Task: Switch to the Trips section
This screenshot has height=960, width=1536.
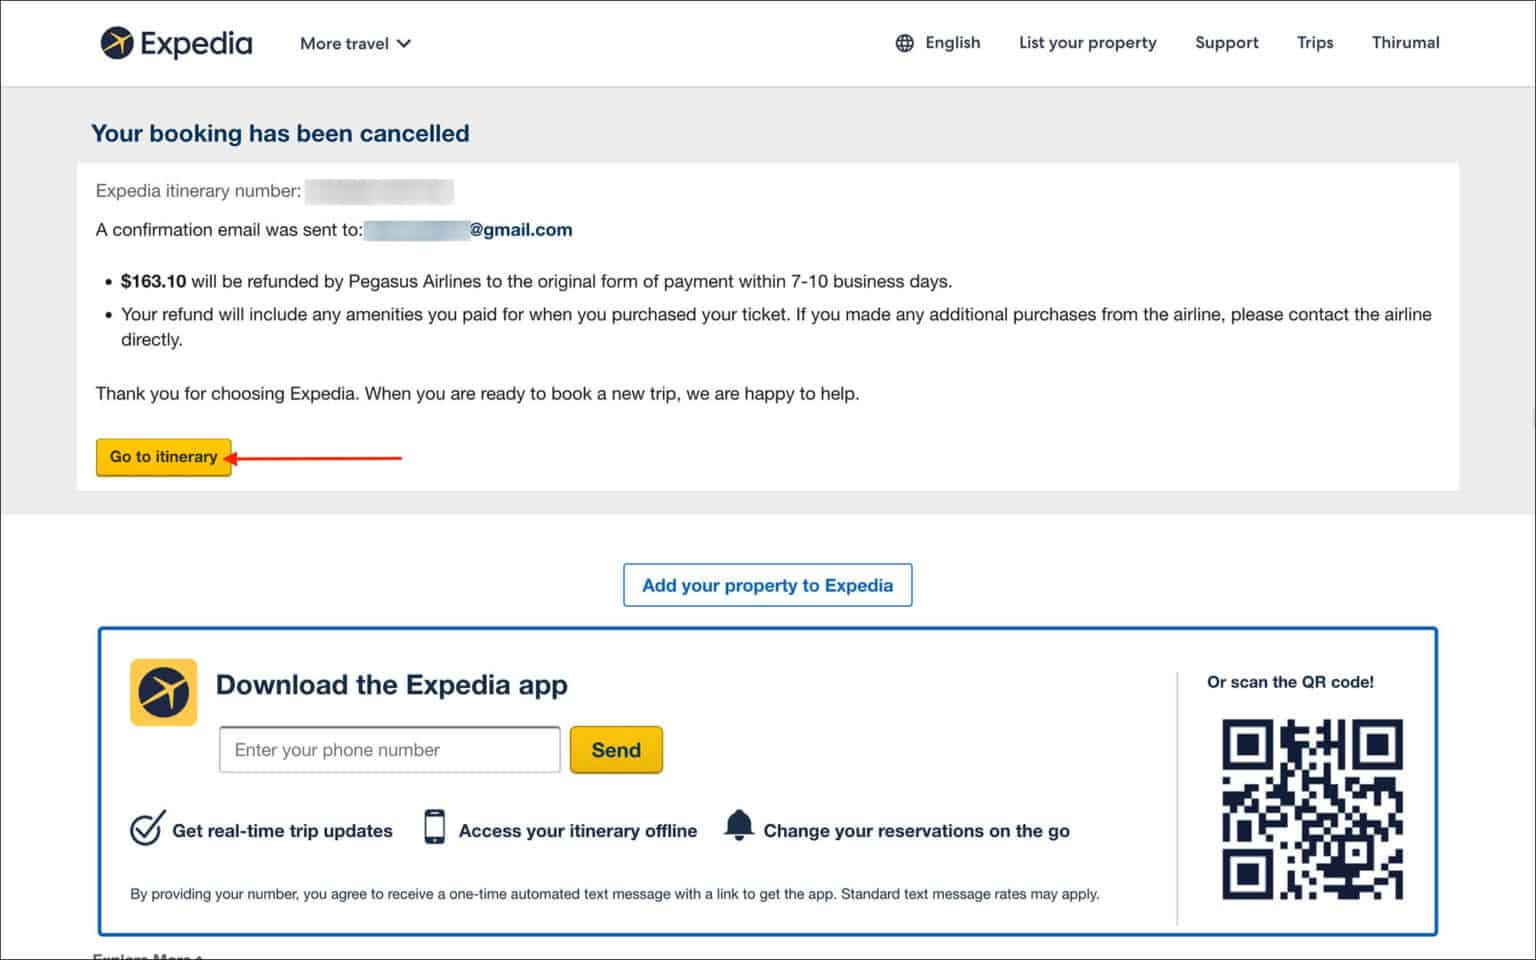Action: pyautogui.click(x=1314, y=42)
